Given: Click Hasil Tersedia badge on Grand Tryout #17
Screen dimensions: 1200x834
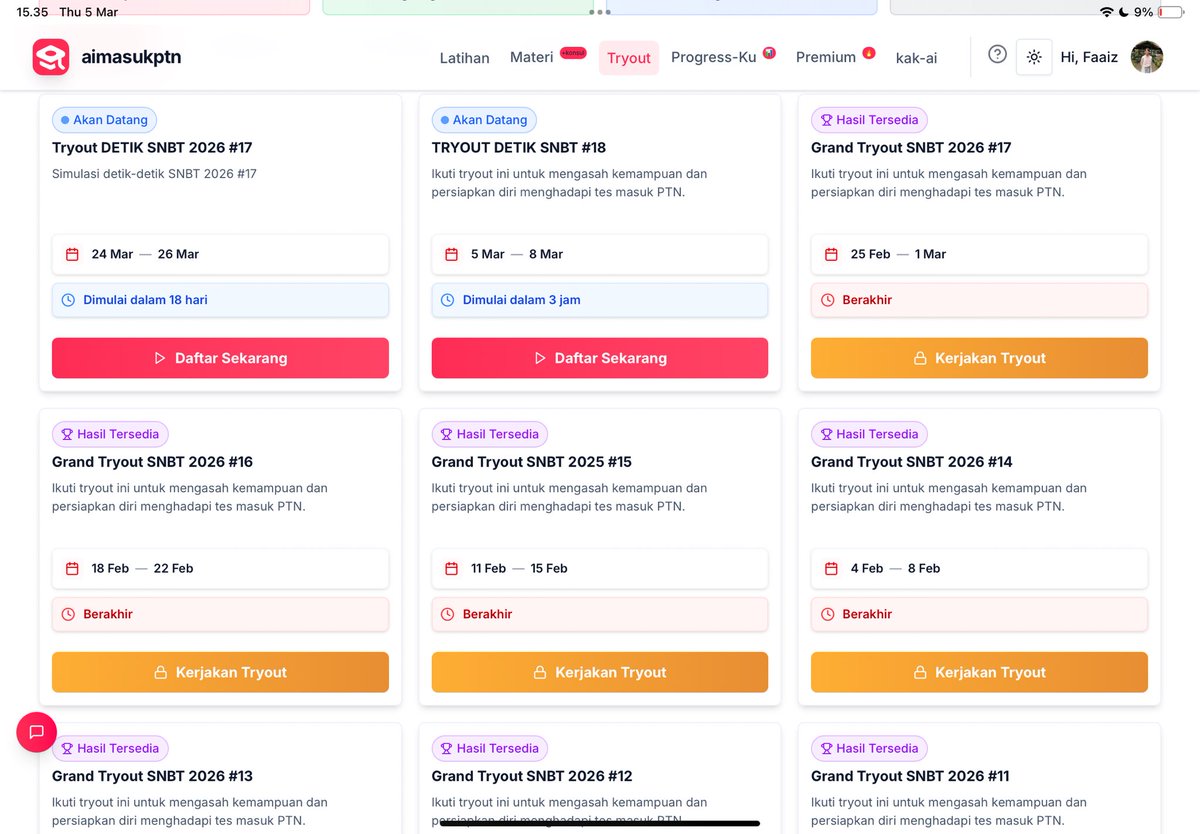Looking at the screenshot, I should 869,120.
